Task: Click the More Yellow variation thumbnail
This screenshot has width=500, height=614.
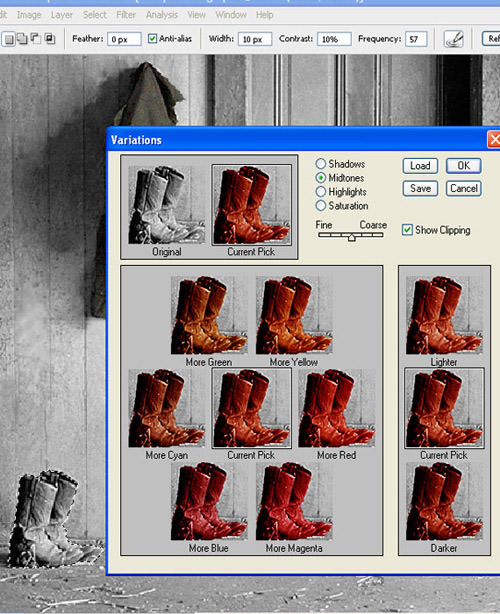Action: click(x=294, y=315)
